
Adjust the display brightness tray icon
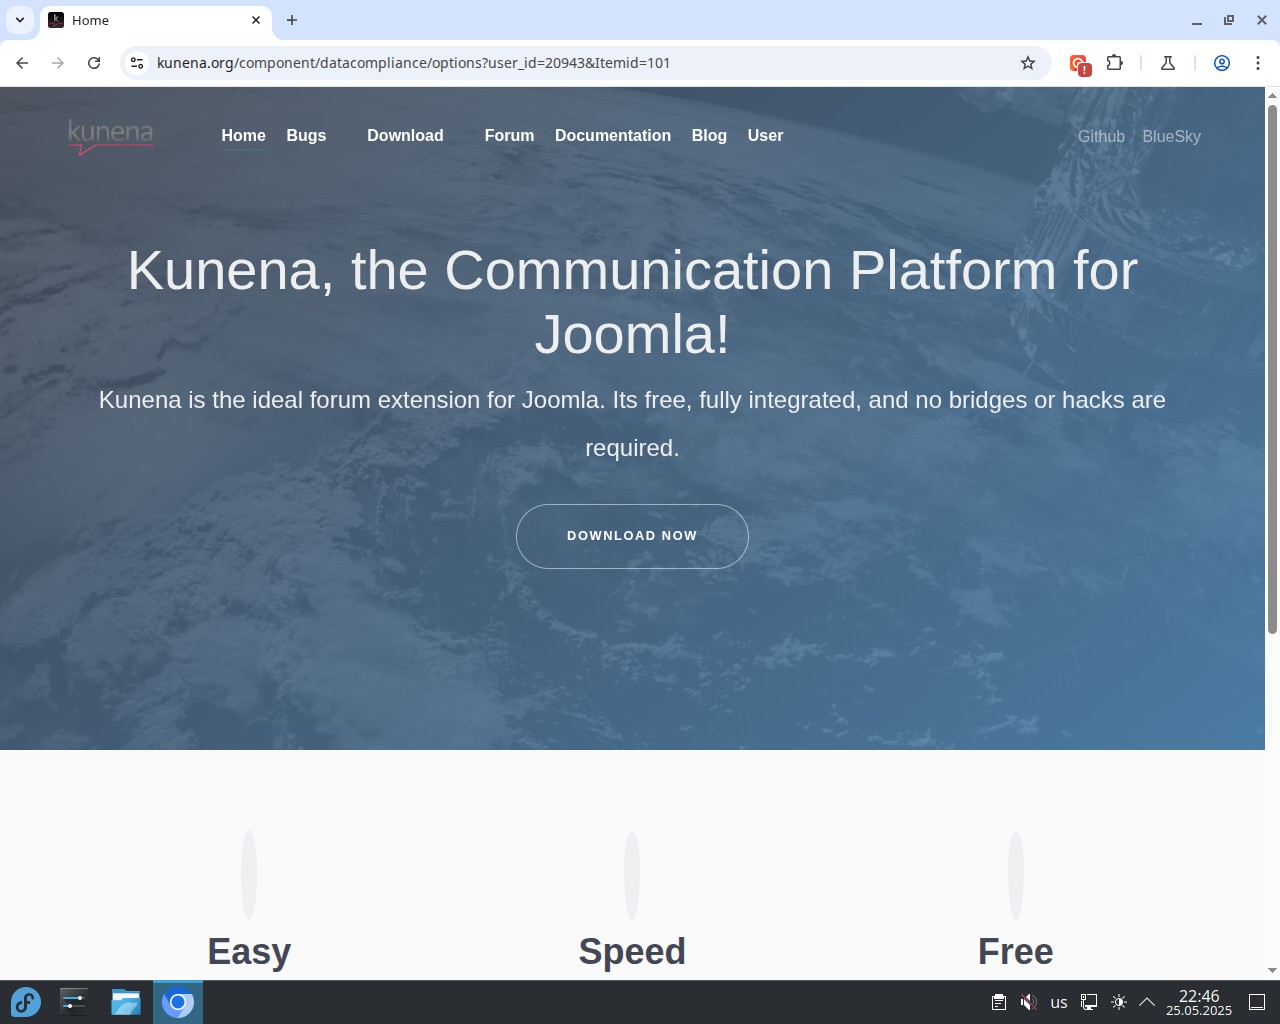pyautogui.click(x=1119, y=1002)
